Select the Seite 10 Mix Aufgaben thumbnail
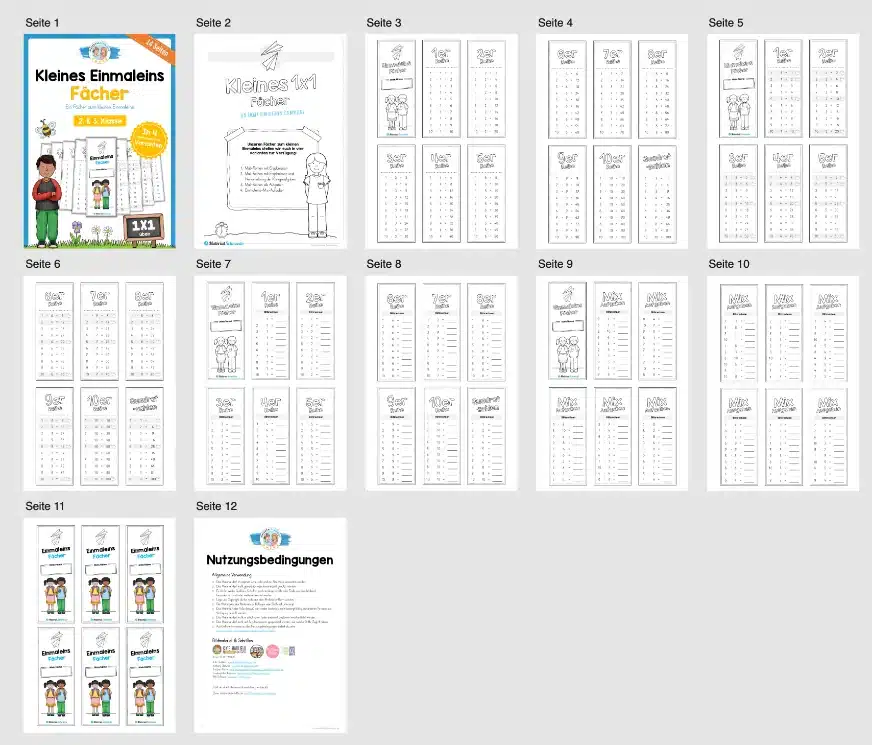The image size is (872, 745). (783, 384)
